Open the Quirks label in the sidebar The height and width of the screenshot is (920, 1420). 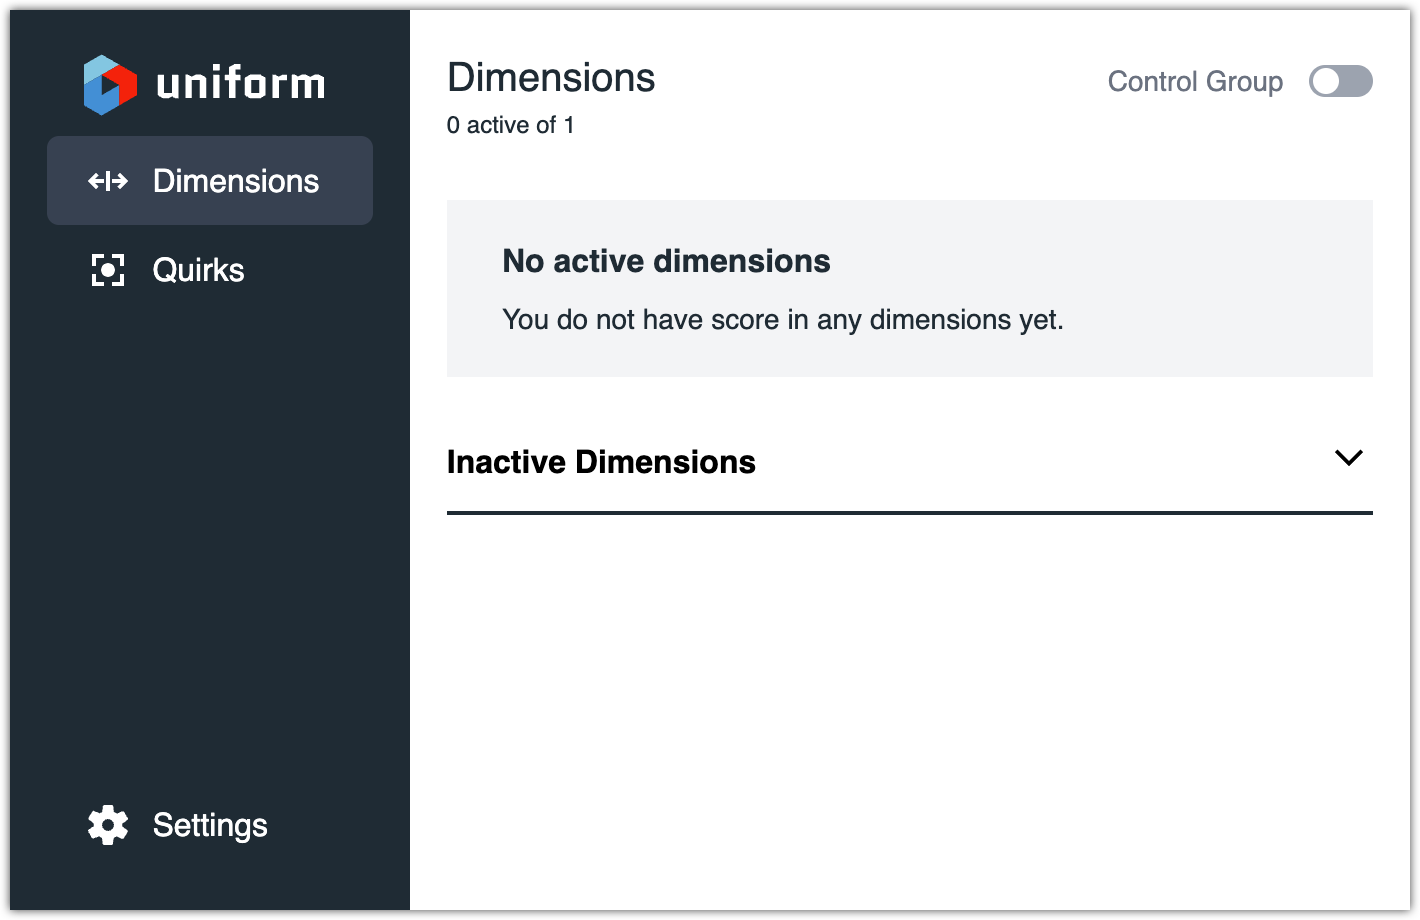(x=198, y=270)
